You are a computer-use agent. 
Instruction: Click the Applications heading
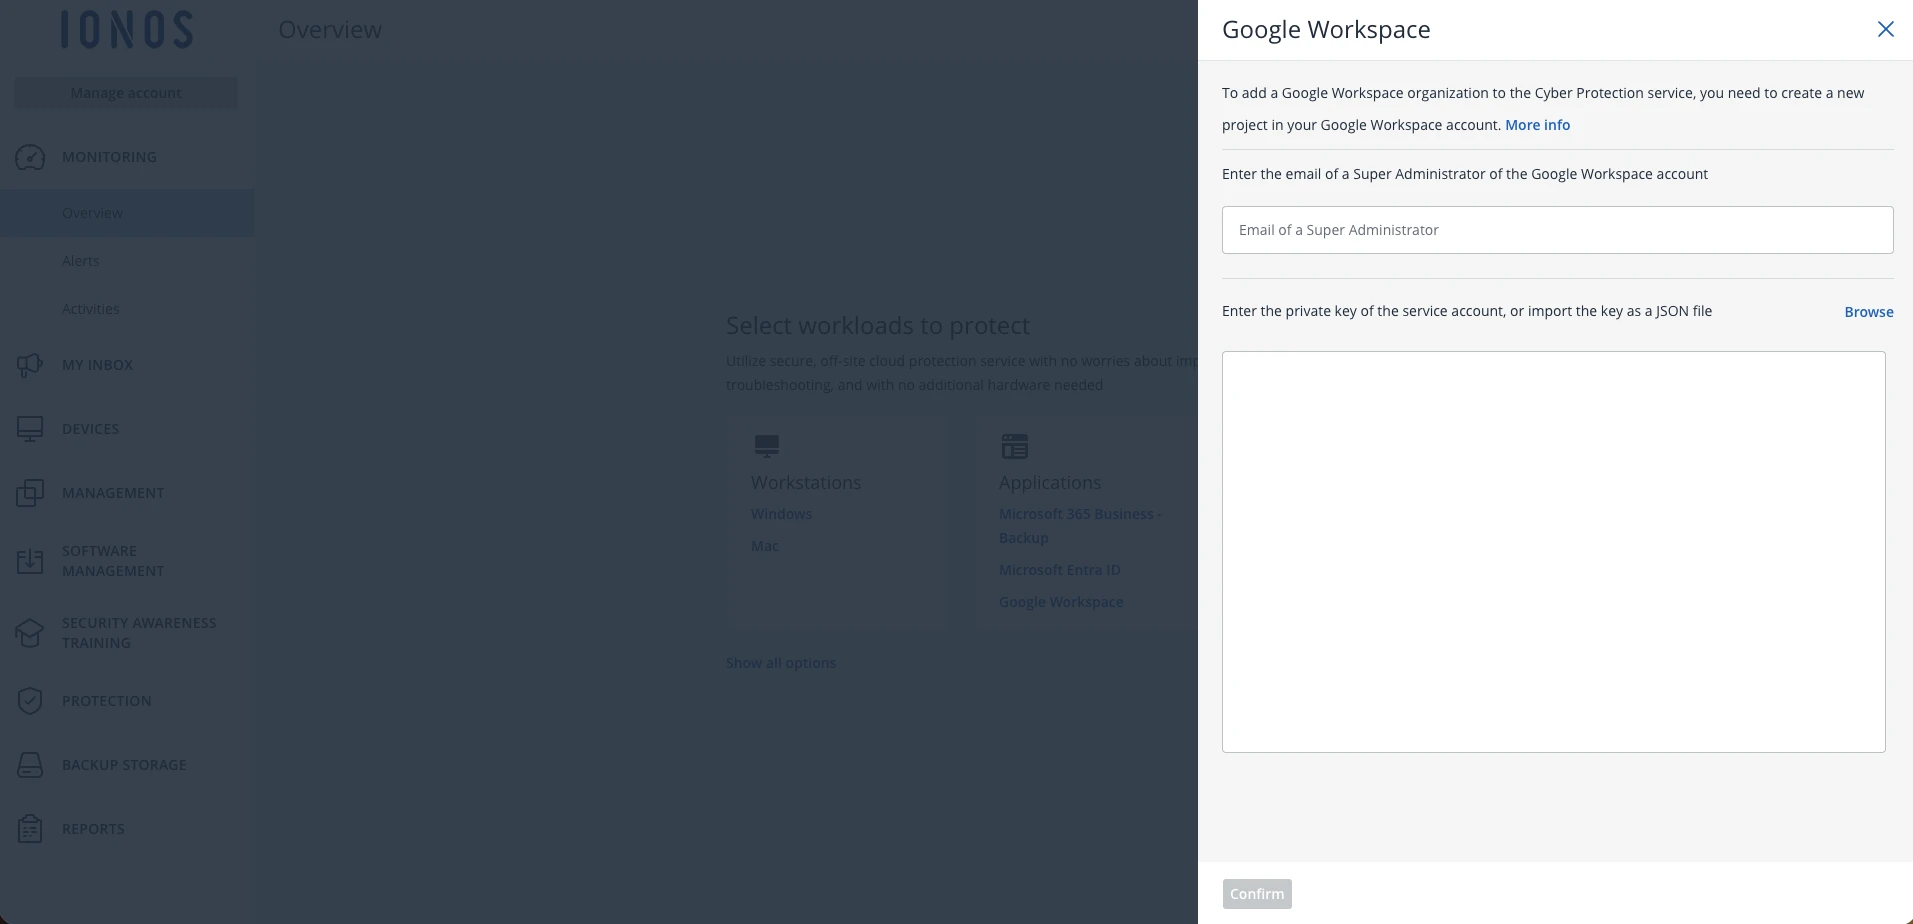(1050, 482)
